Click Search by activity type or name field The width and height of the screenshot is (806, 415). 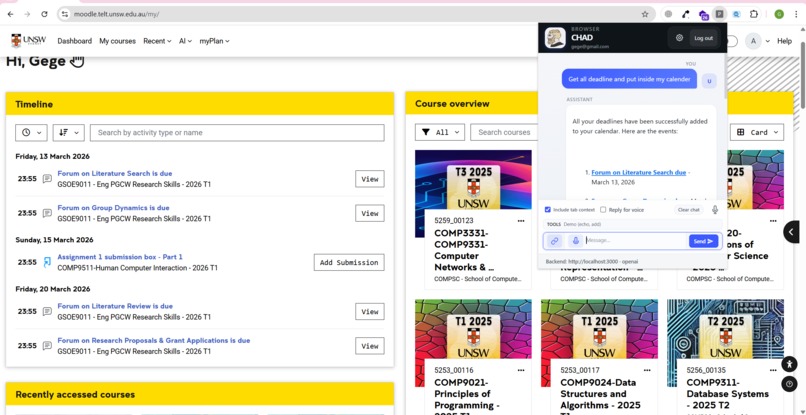pyautogui.click(x=237, y=133)
